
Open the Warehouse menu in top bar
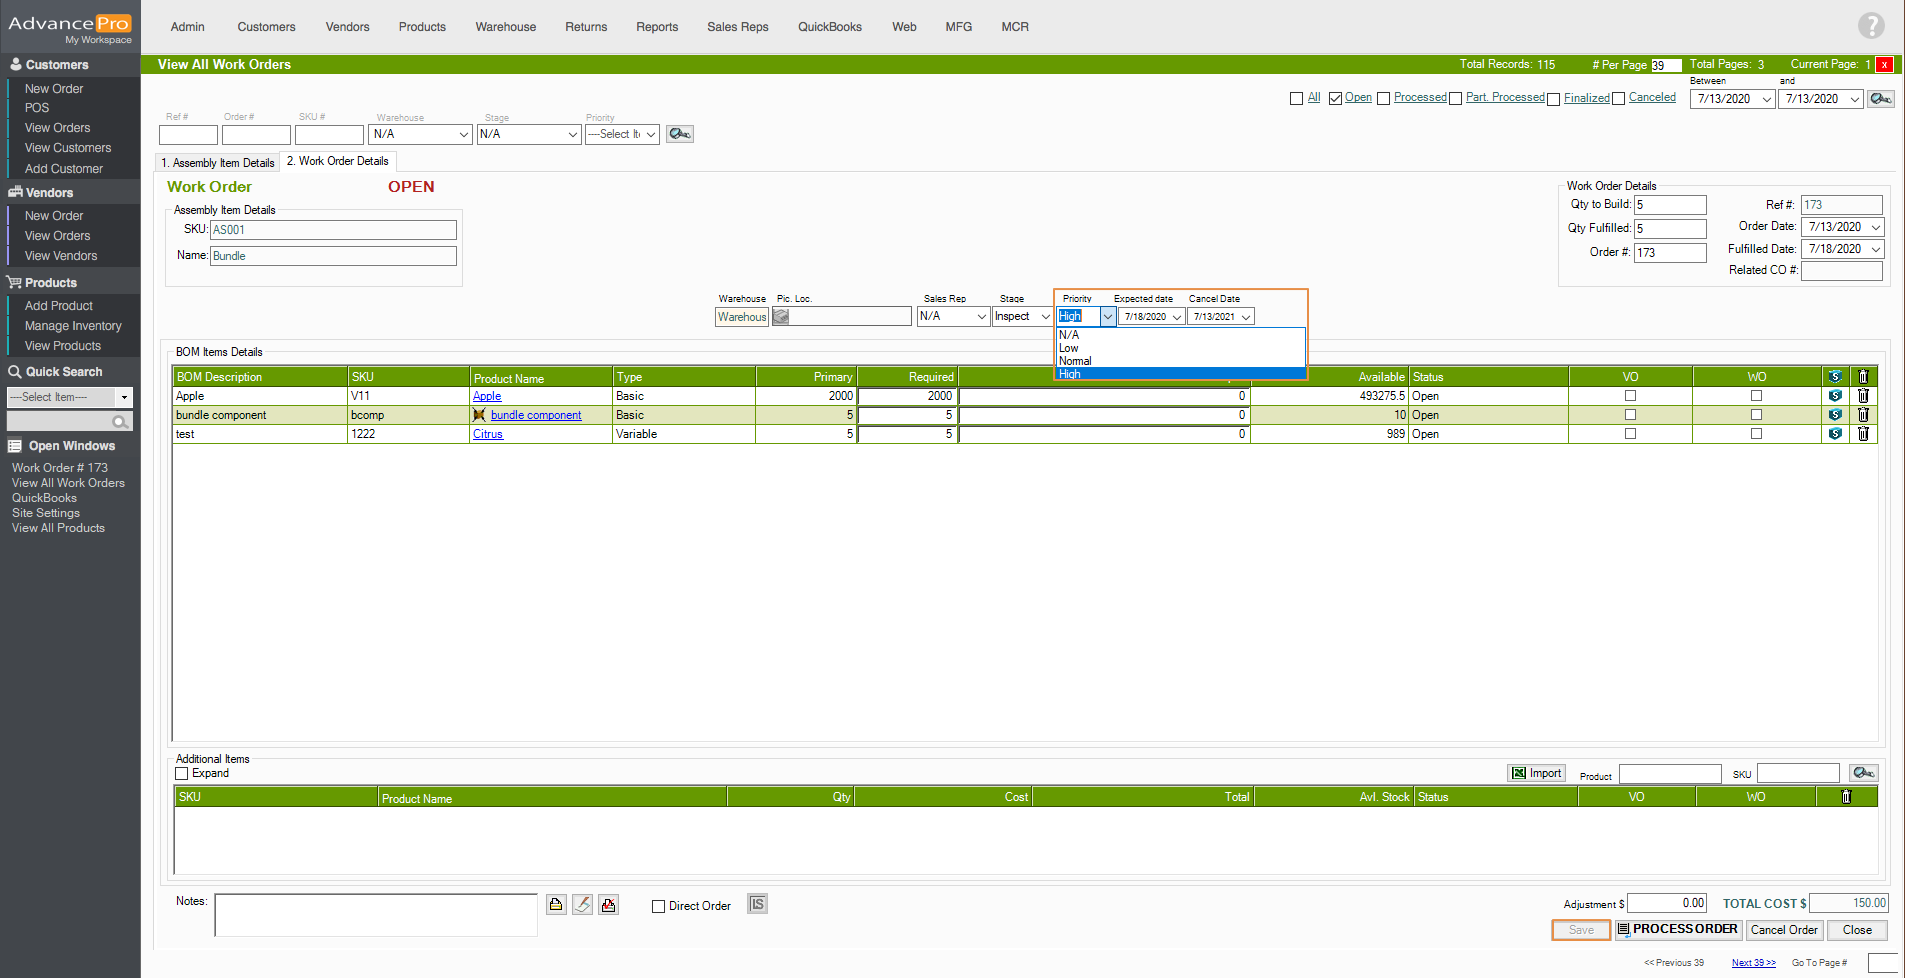[x=505, y=27]
